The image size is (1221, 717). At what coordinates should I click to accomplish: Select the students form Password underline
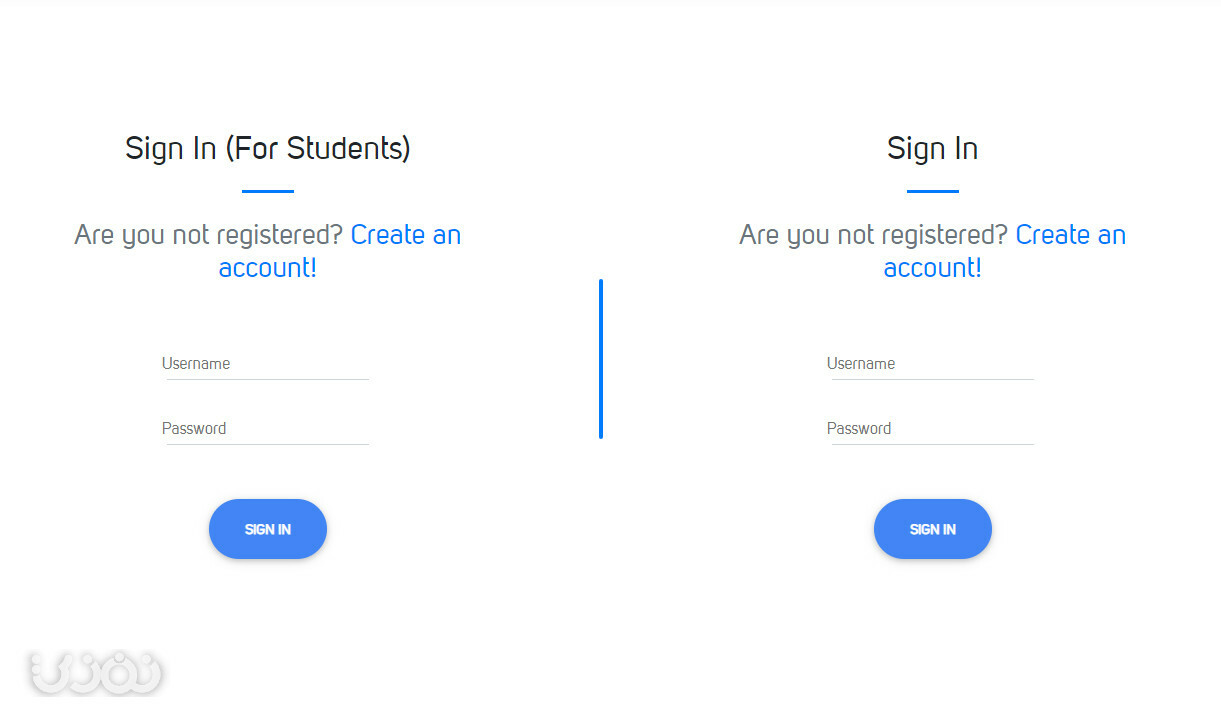[x=268, y=444]
